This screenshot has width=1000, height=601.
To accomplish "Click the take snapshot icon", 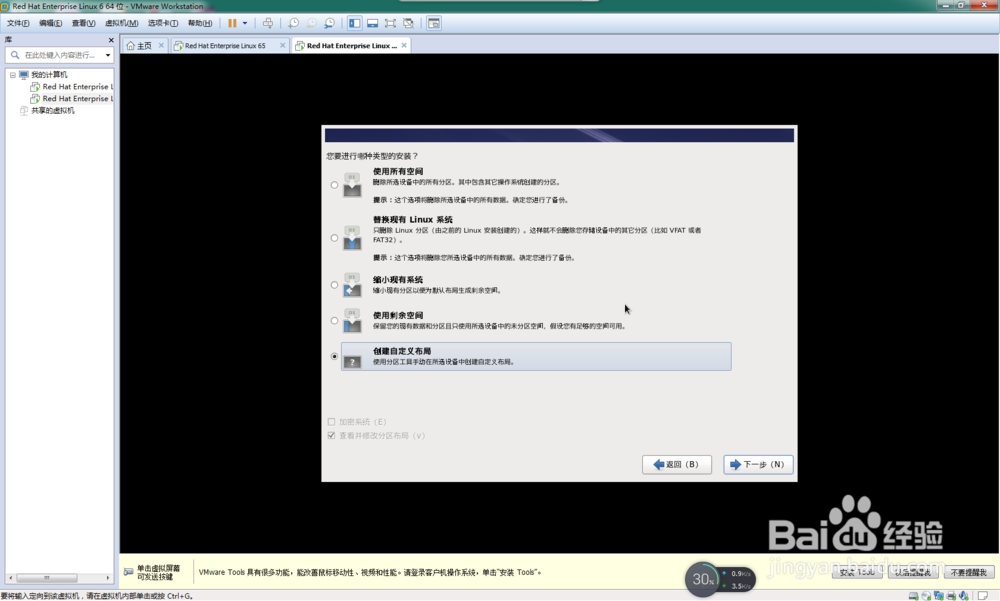I will pyautogui.click(x=293, y=23).
